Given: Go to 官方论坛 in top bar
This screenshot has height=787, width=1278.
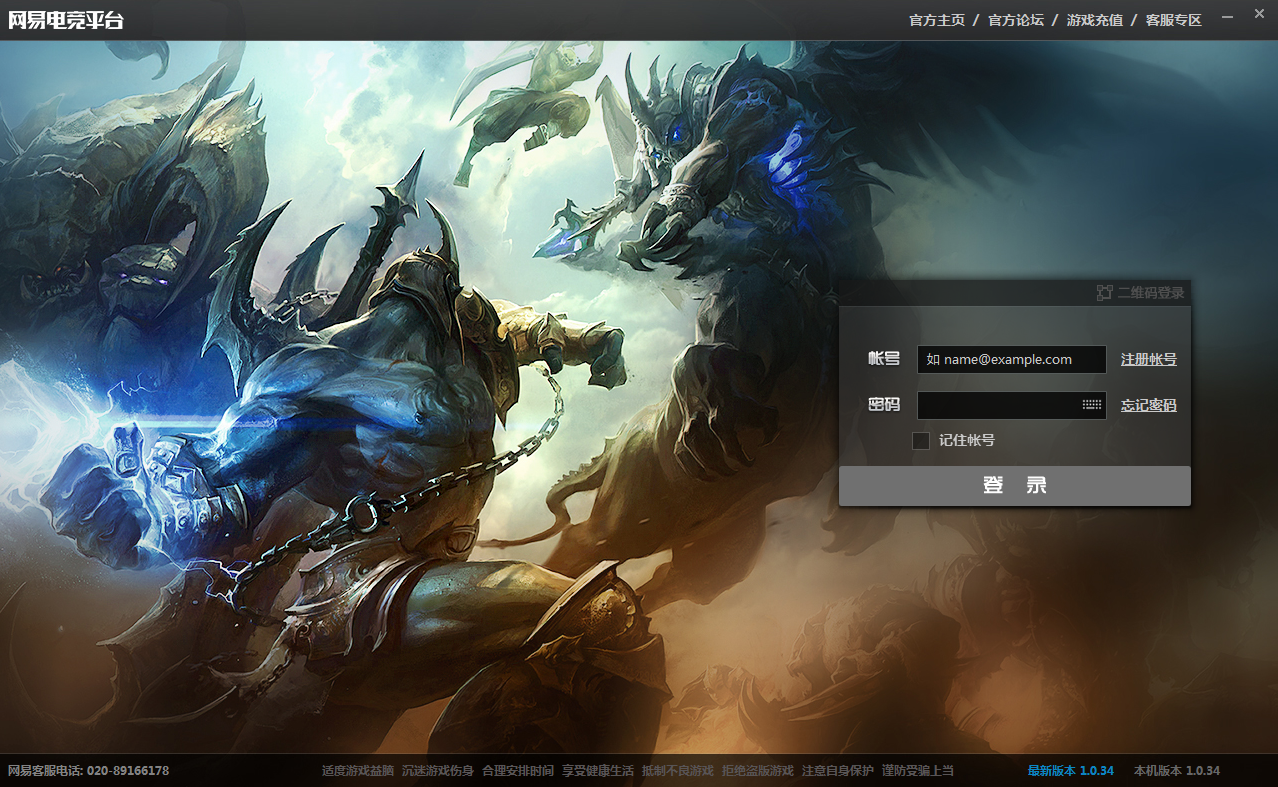Looking at the screenshot, I should 1015,20.
